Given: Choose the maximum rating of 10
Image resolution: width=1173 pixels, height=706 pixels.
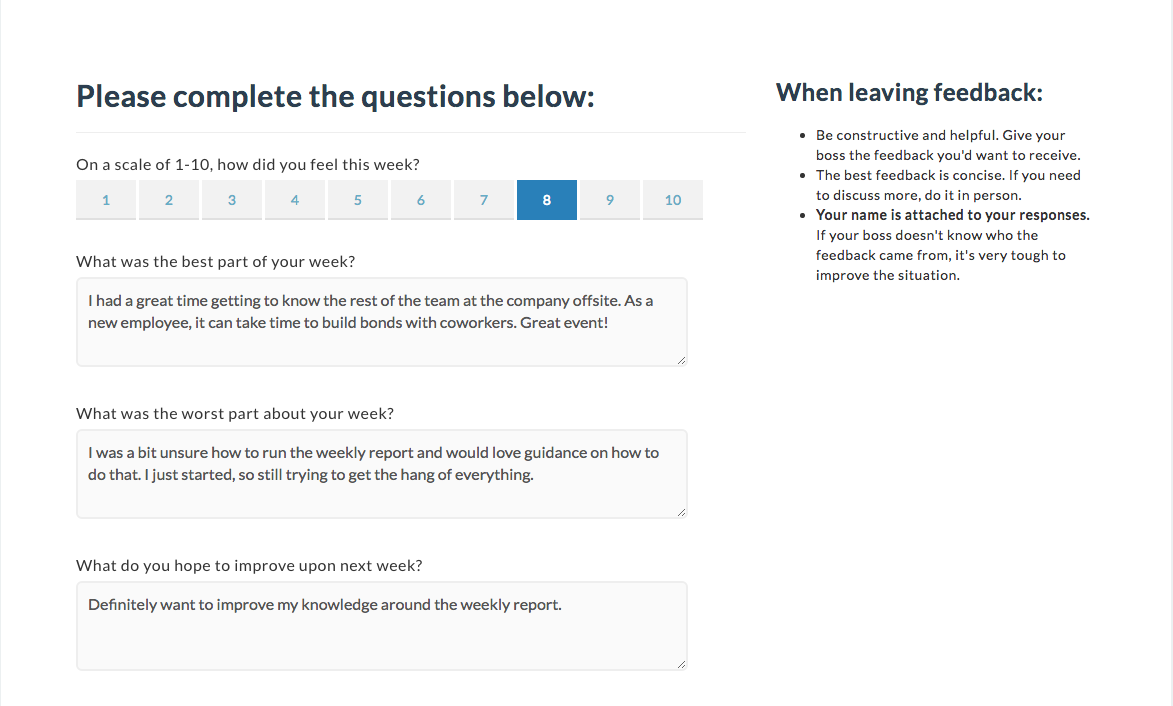Looking at the screenshot, I should tap(673, 199).
